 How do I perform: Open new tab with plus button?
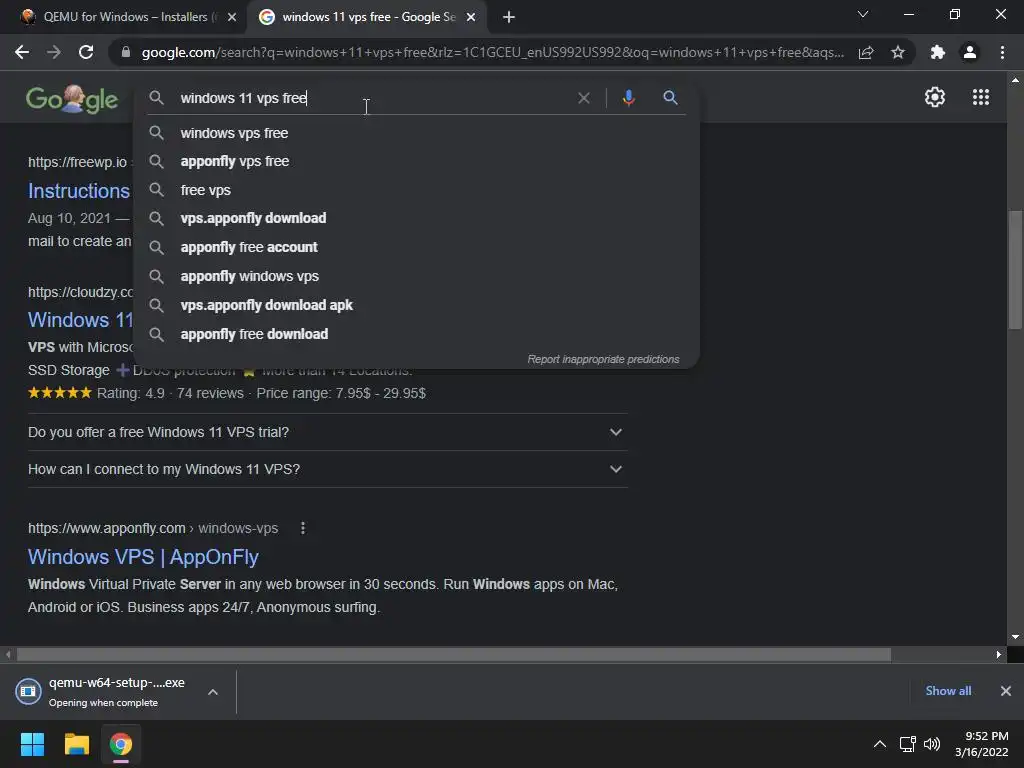pos(509,17)
